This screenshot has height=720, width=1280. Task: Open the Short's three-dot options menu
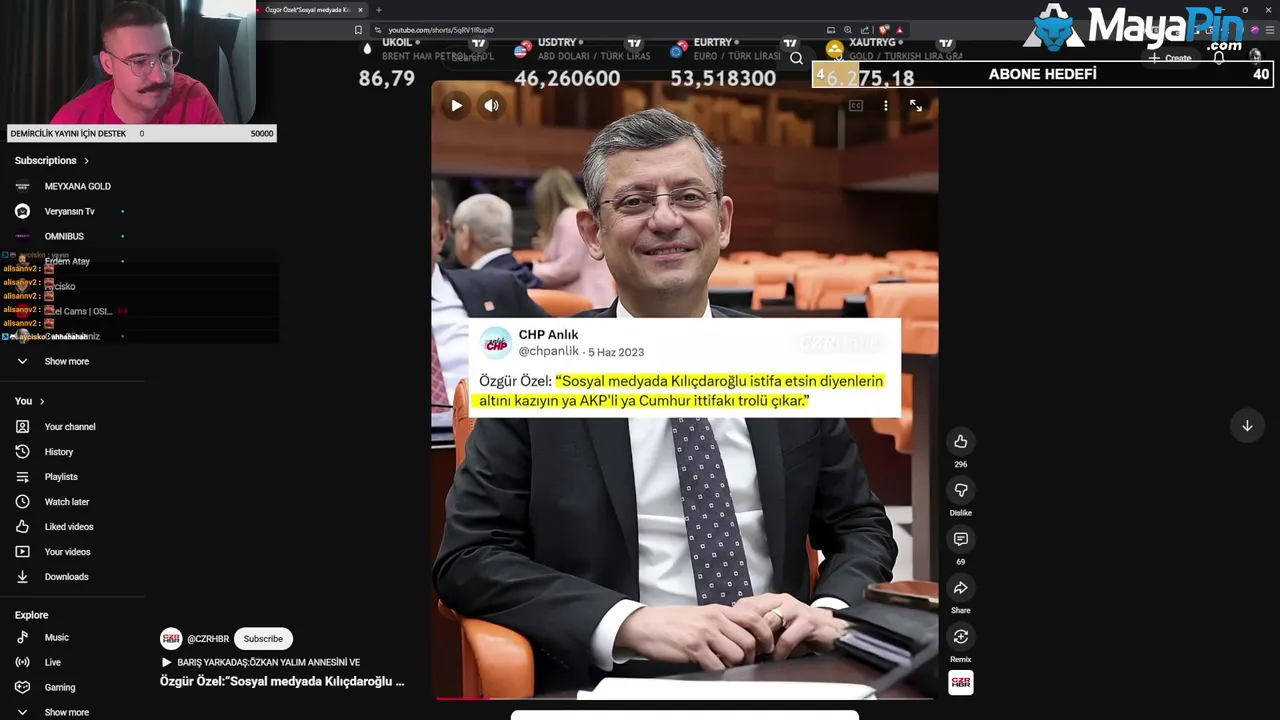point(885,105)
